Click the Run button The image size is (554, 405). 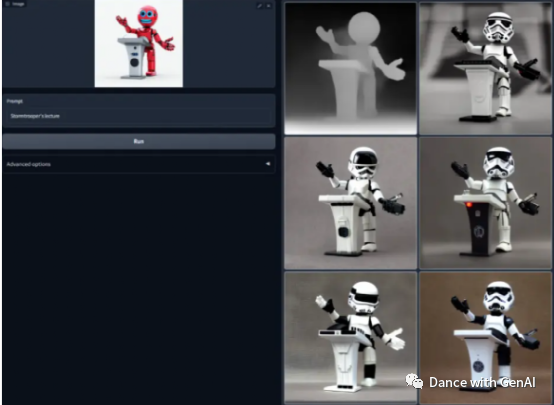pyautogui.click(x=139, y=141)
